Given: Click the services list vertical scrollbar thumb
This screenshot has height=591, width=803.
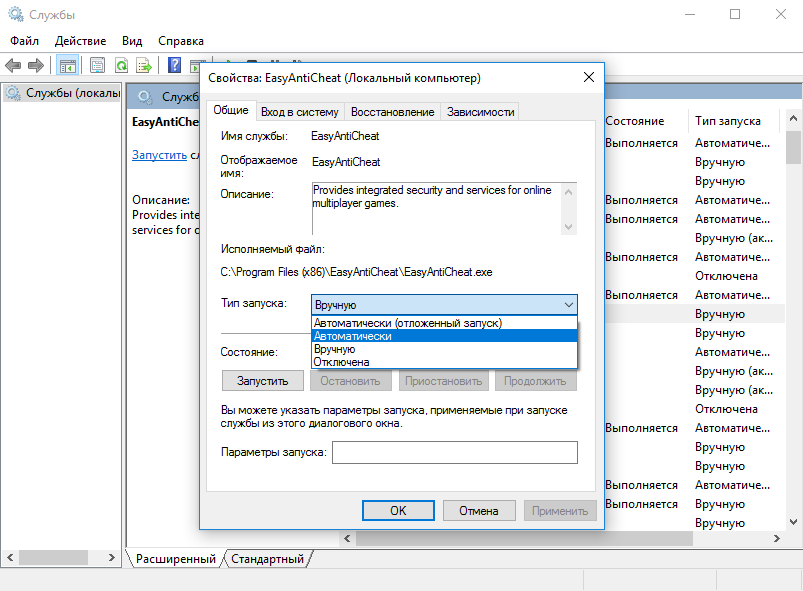Looking at the screenshot, I should click(793, 147).
